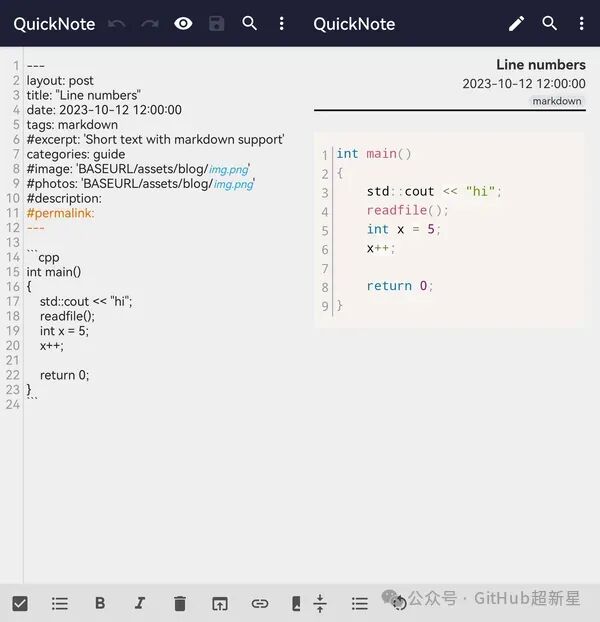Place cursor on the '#description:' line
Screen dimensions: 600x622
point(64,198)
